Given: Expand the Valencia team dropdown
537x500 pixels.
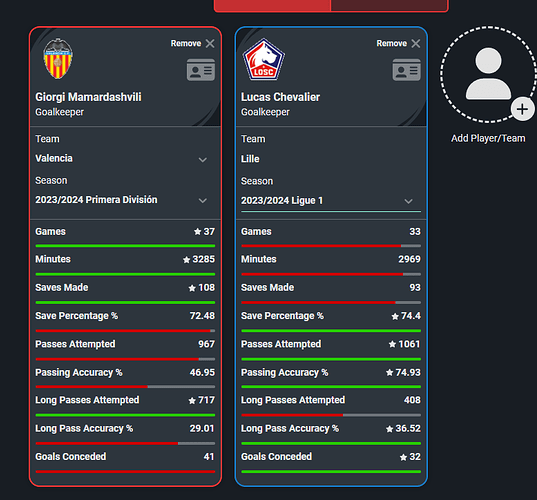Looking at the screenshot, I should (x=203, y=160).
